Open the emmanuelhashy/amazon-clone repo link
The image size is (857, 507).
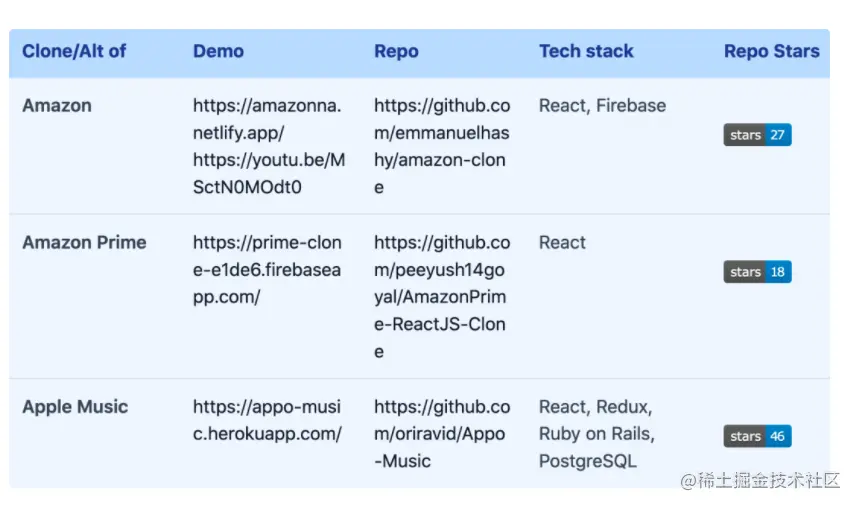(x=442, y=146)
